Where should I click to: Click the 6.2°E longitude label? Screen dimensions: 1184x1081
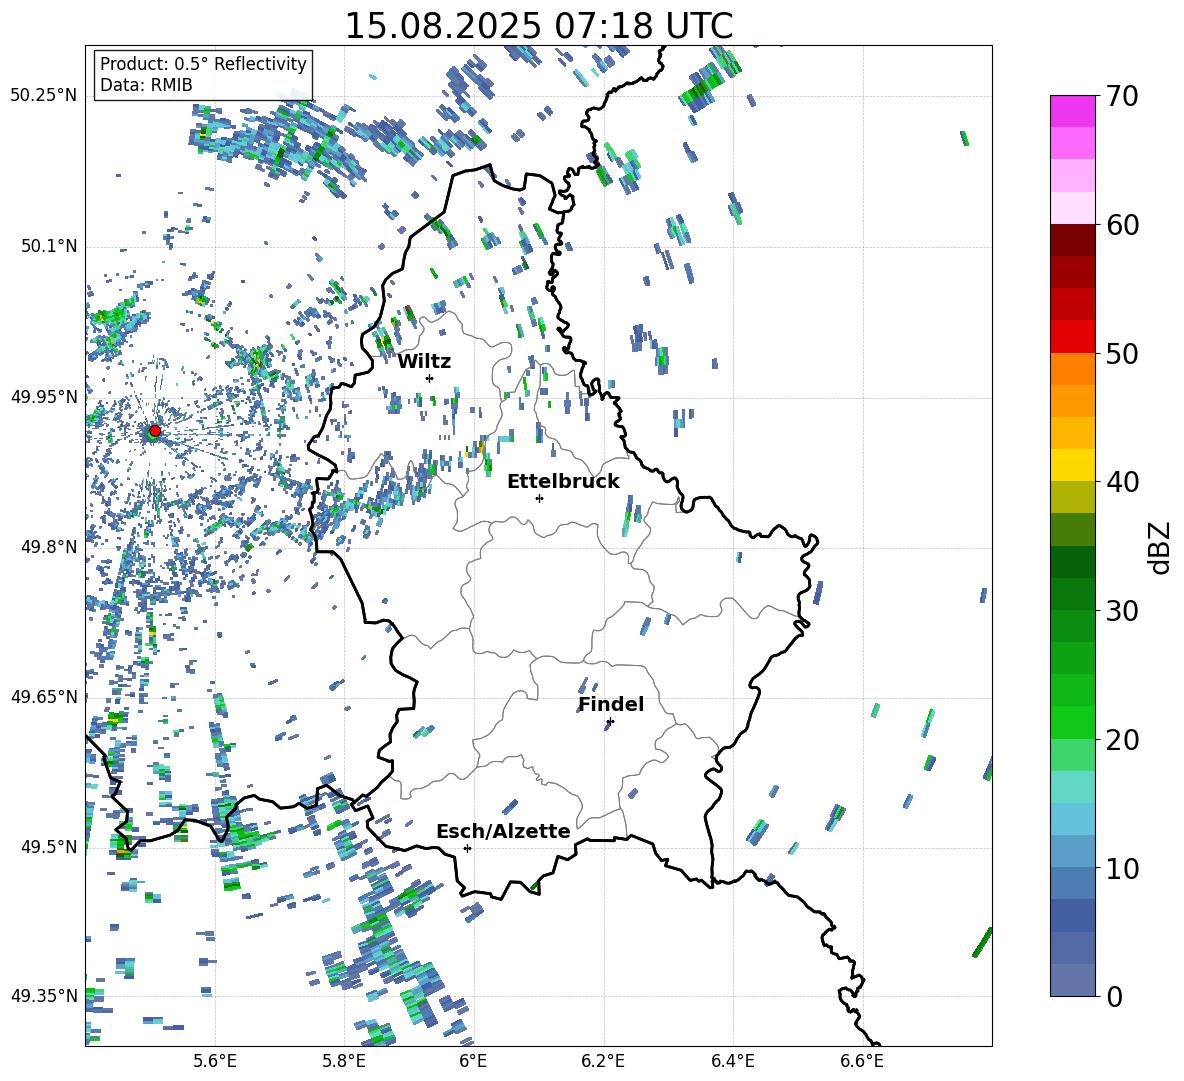[x=603, y=1061]
